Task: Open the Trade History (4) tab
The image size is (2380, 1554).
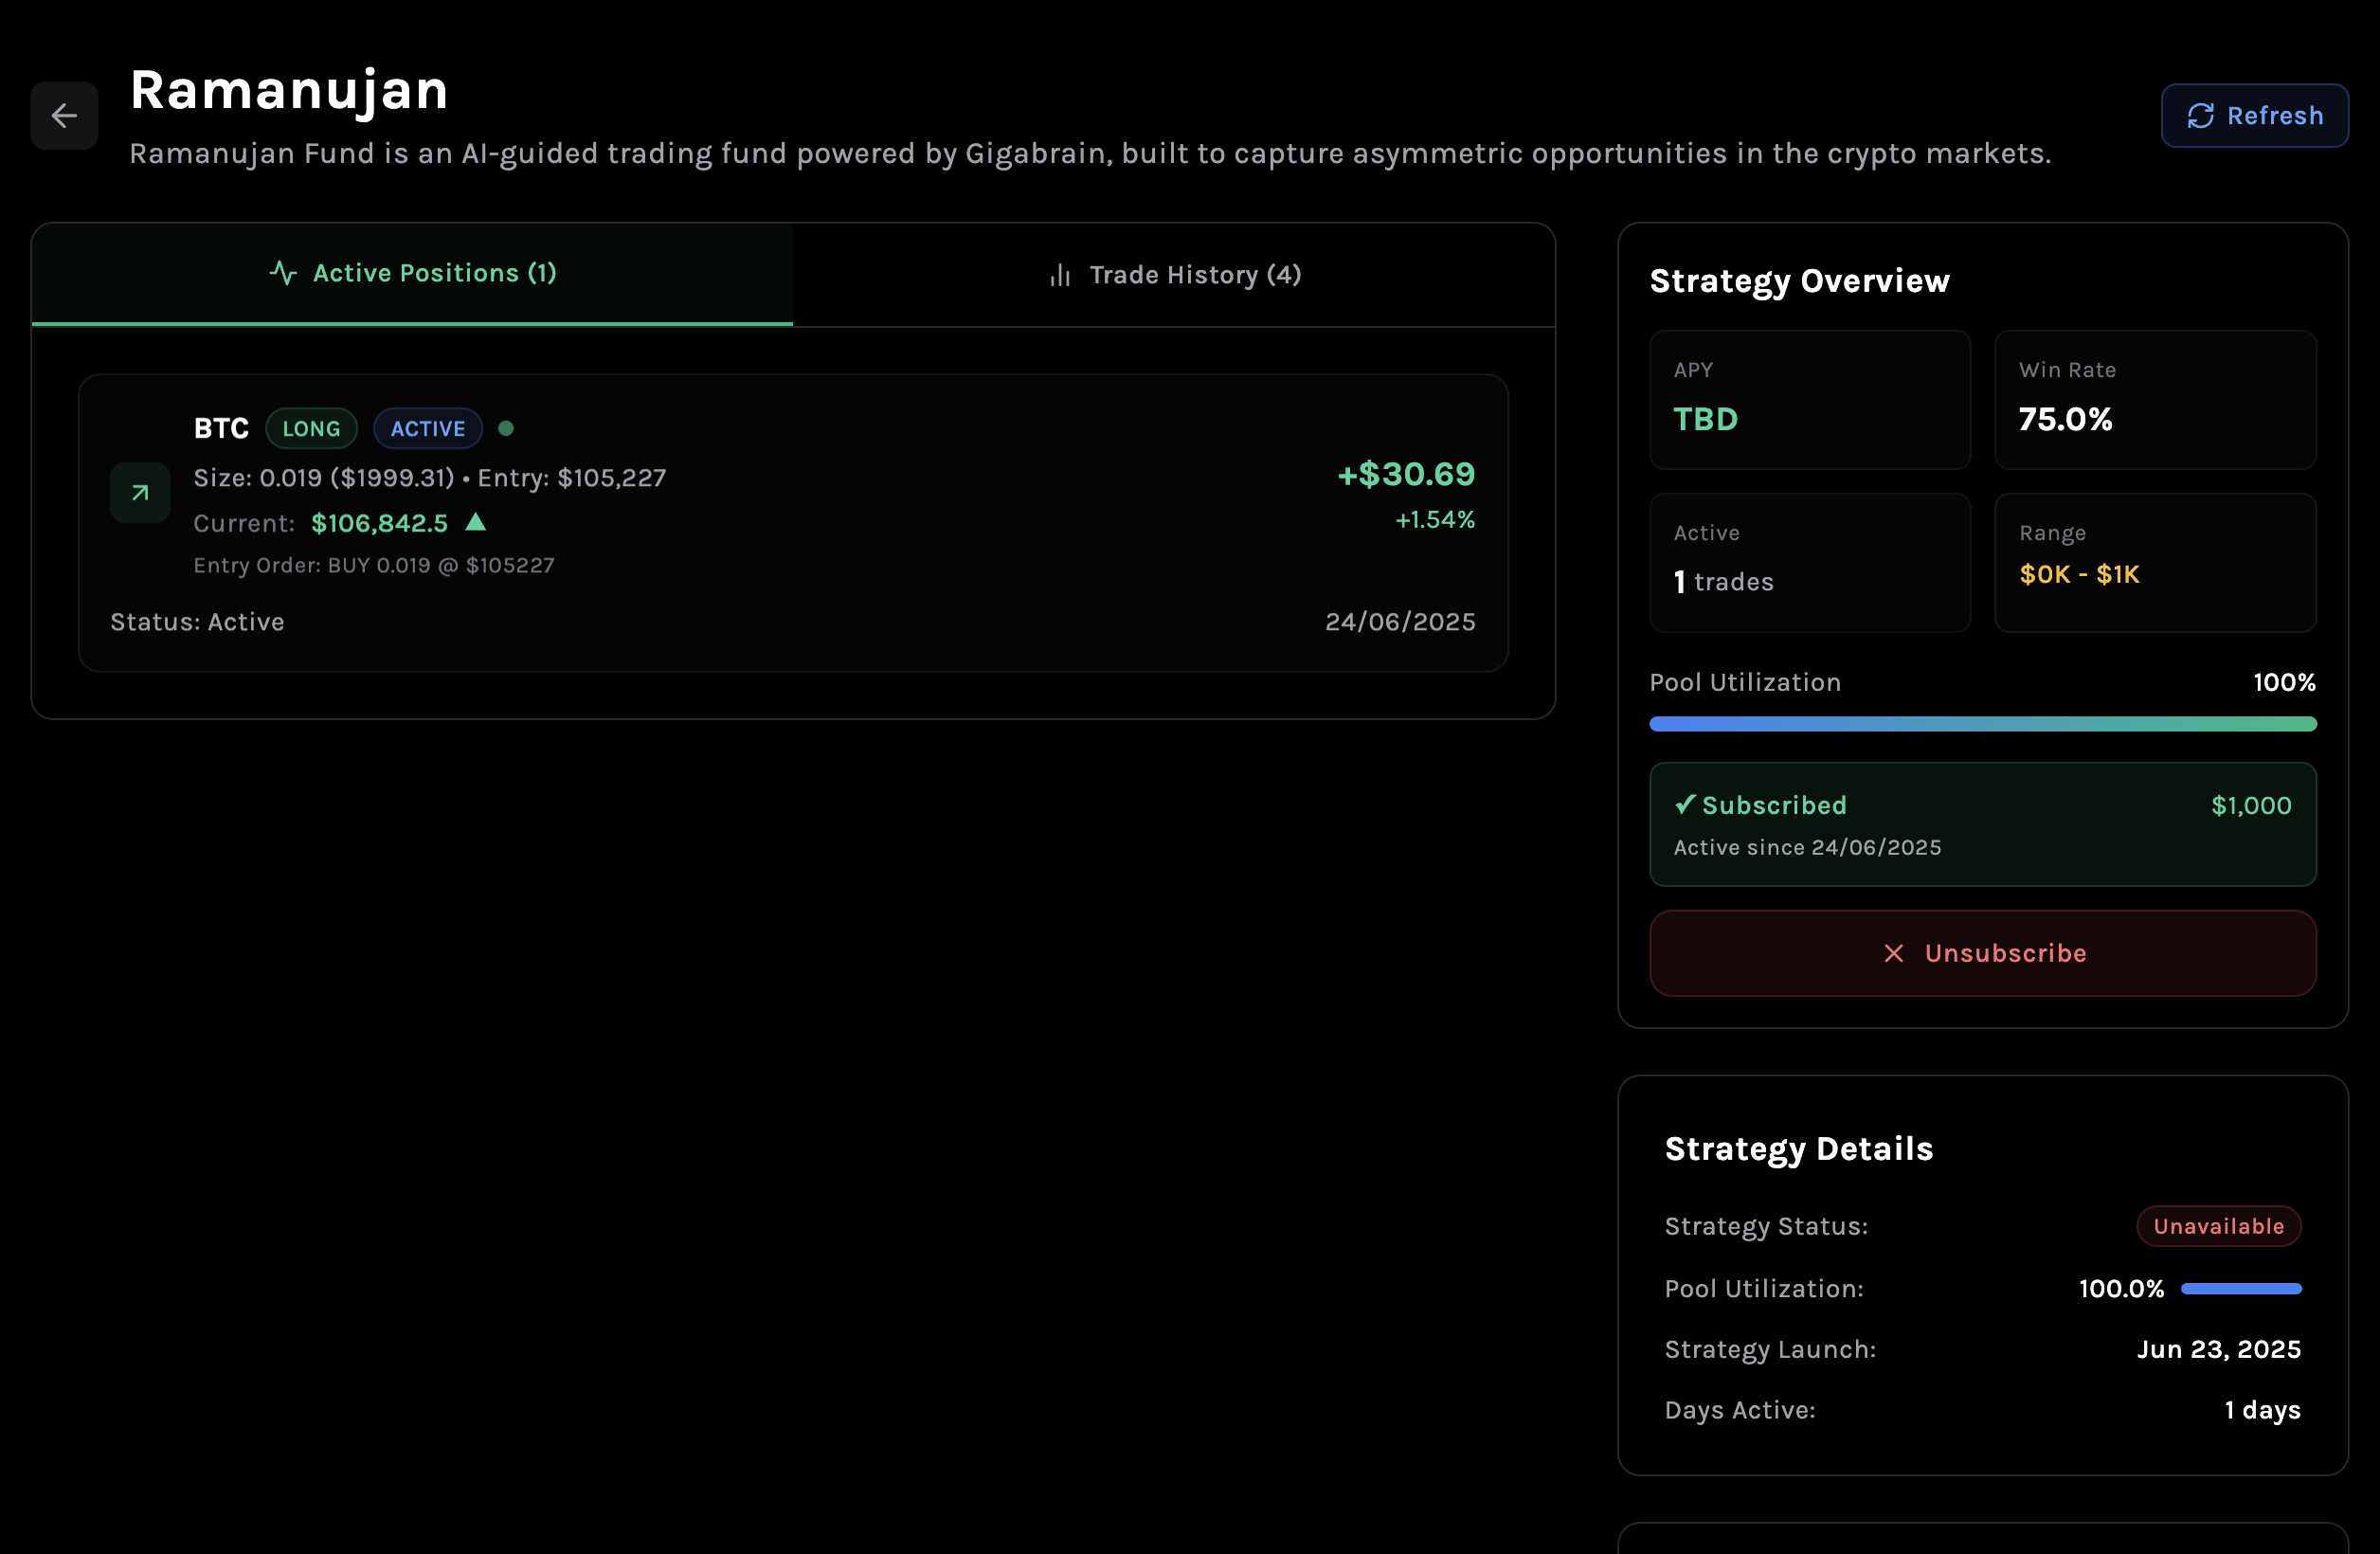Action: [x=1174, y=275]
